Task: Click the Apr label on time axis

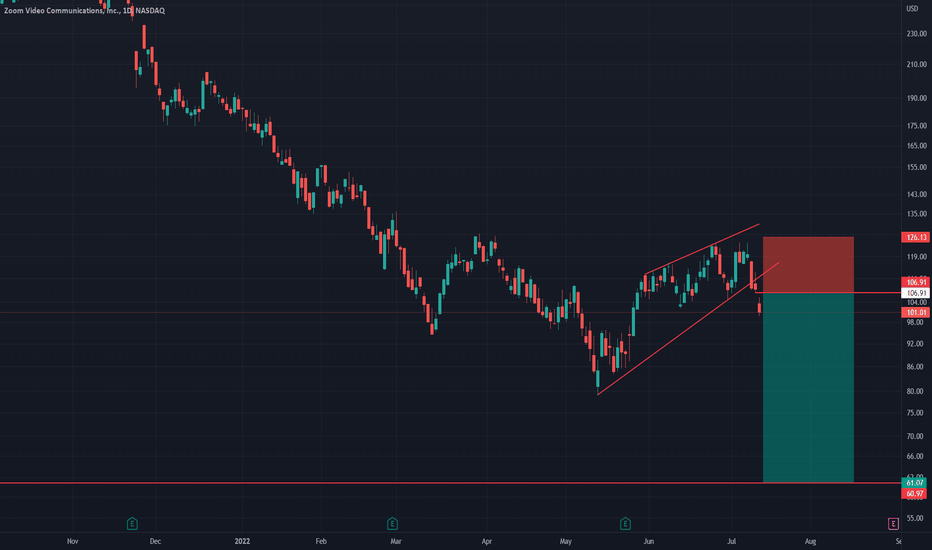Action: click(x=487, y=541)
